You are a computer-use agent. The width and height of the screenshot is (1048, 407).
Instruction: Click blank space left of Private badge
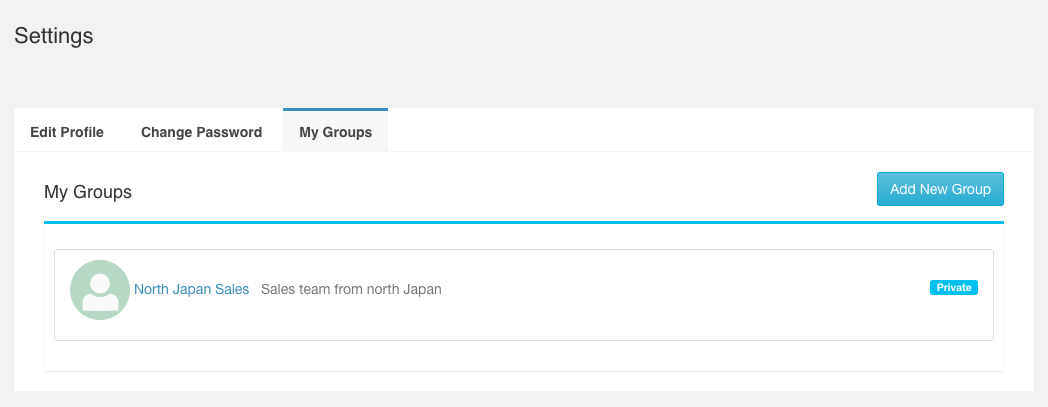(x=700, y=290)
